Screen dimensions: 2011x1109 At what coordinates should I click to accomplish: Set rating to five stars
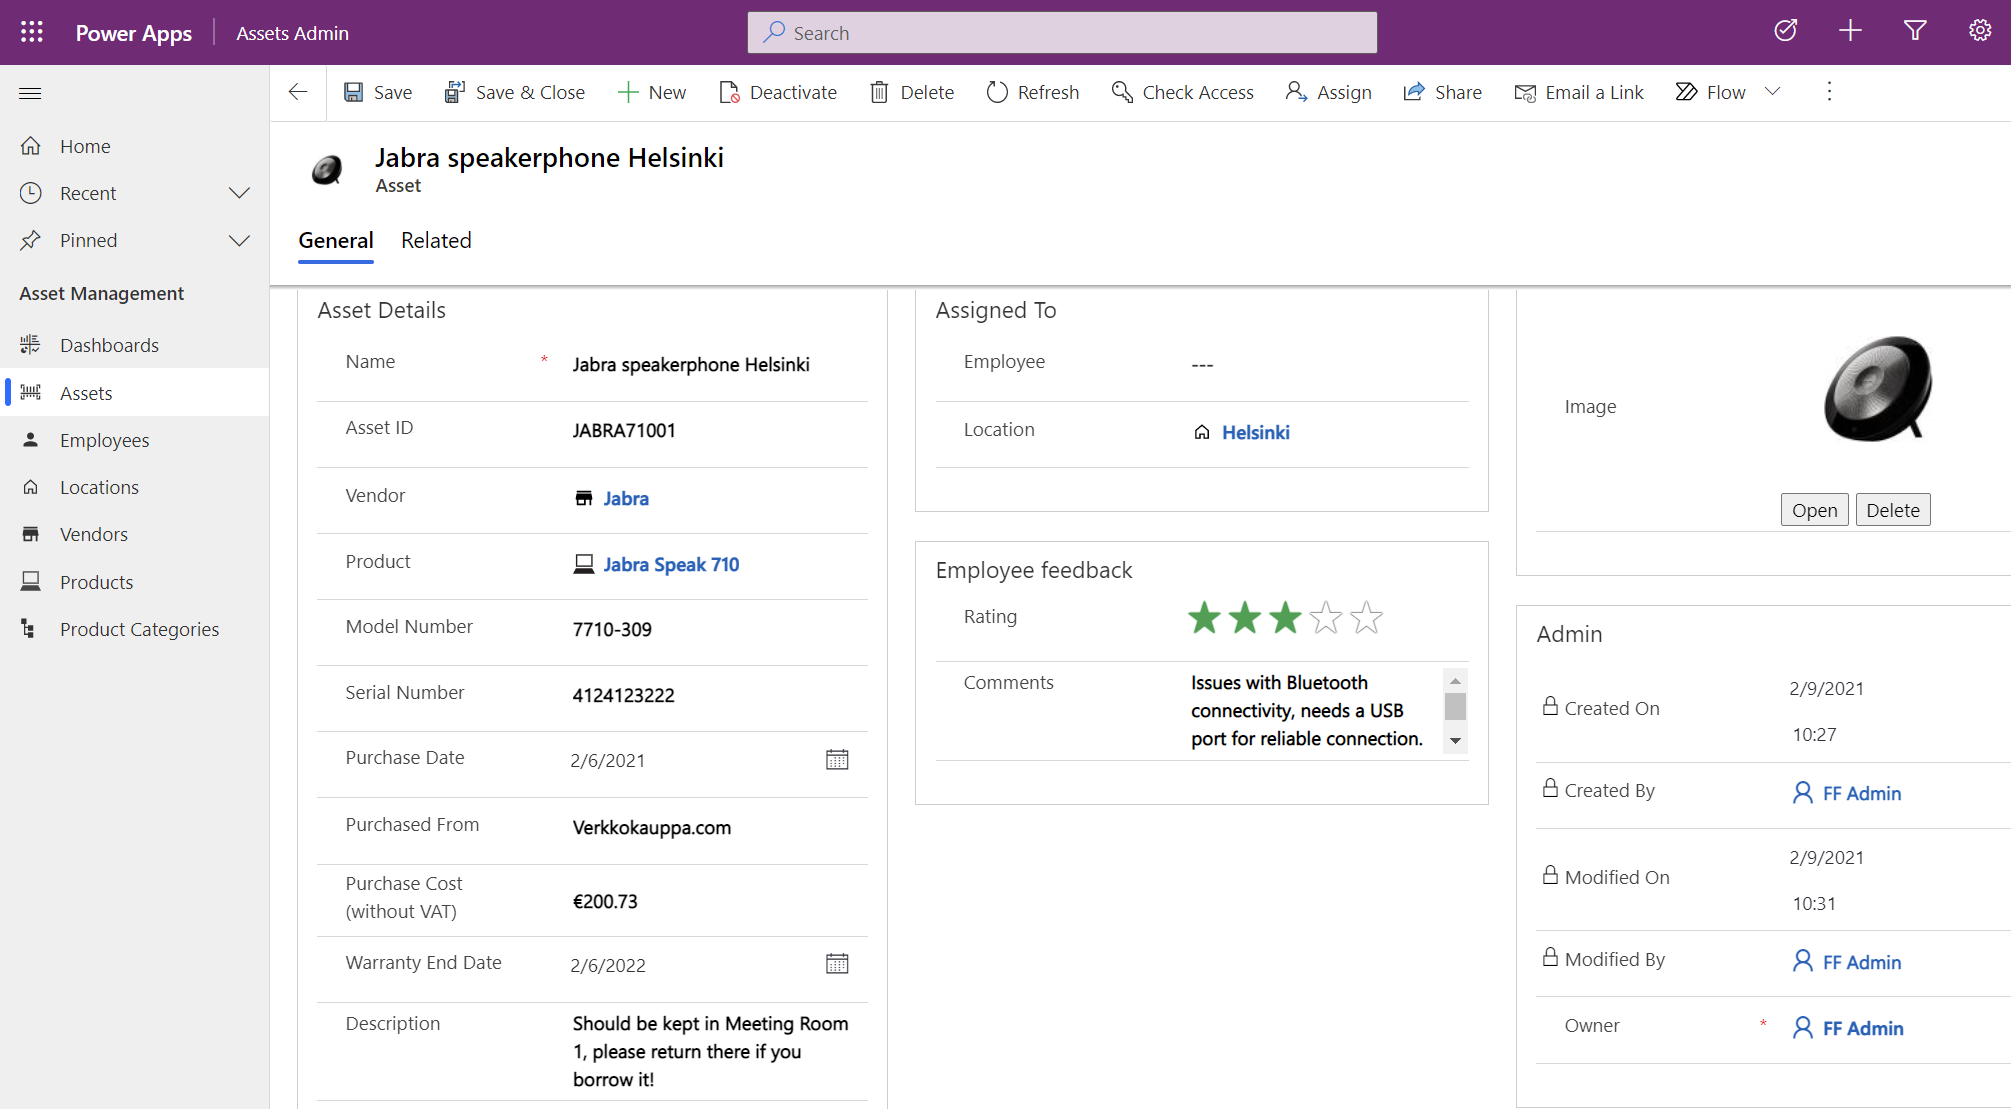pyautogui.click(x=1366, y=618)
